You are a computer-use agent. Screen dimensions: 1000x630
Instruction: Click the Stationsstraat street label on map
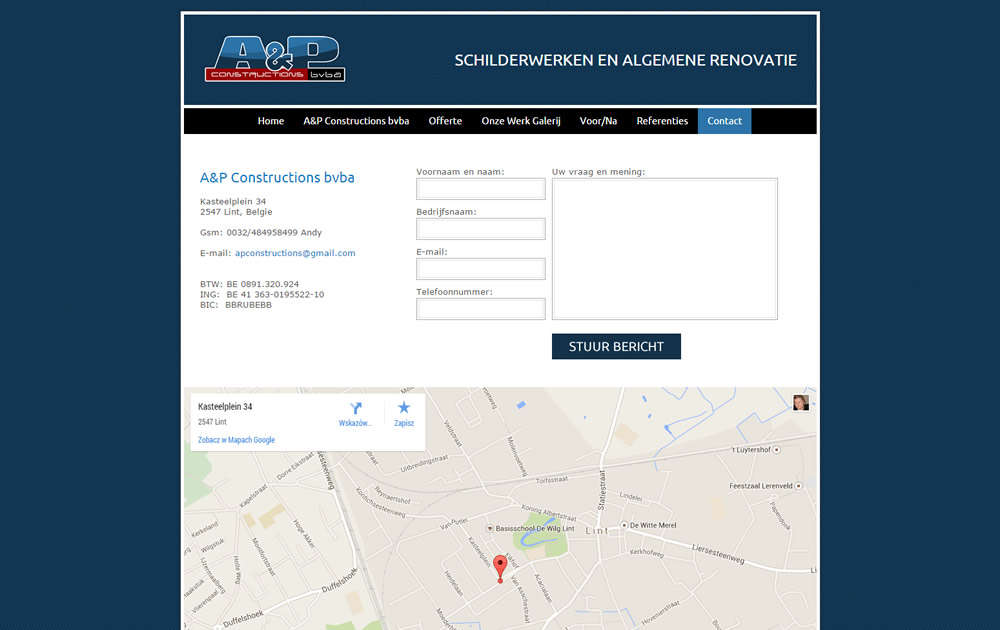[601, 490]
